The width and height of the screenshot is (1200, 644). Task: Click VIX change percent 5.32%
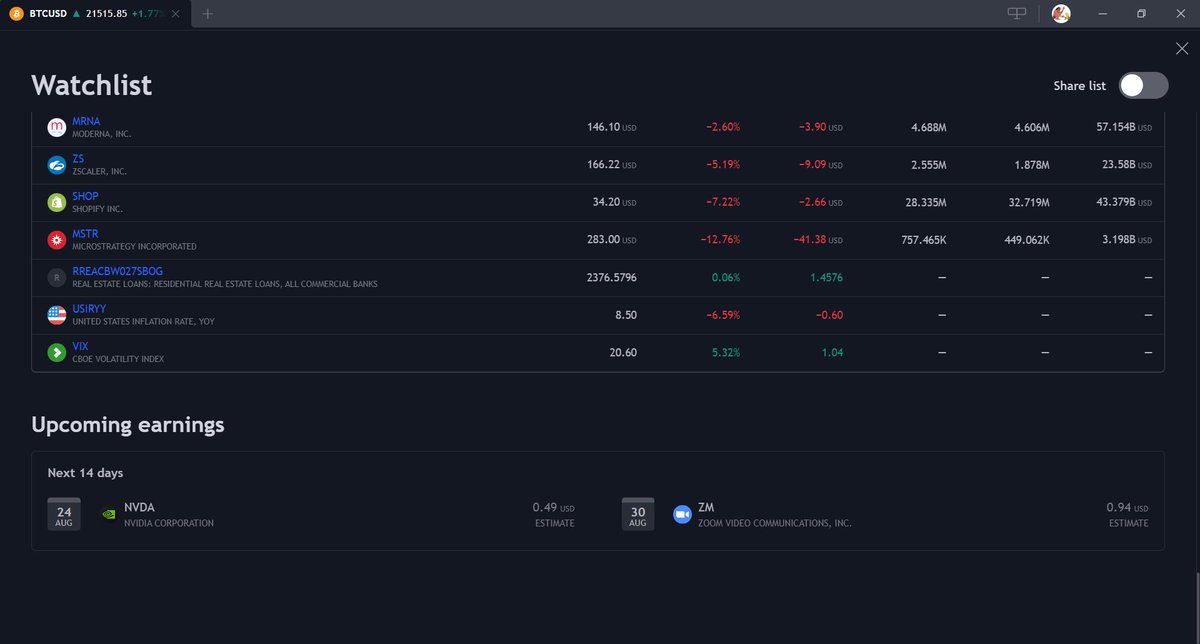[725, 352]
